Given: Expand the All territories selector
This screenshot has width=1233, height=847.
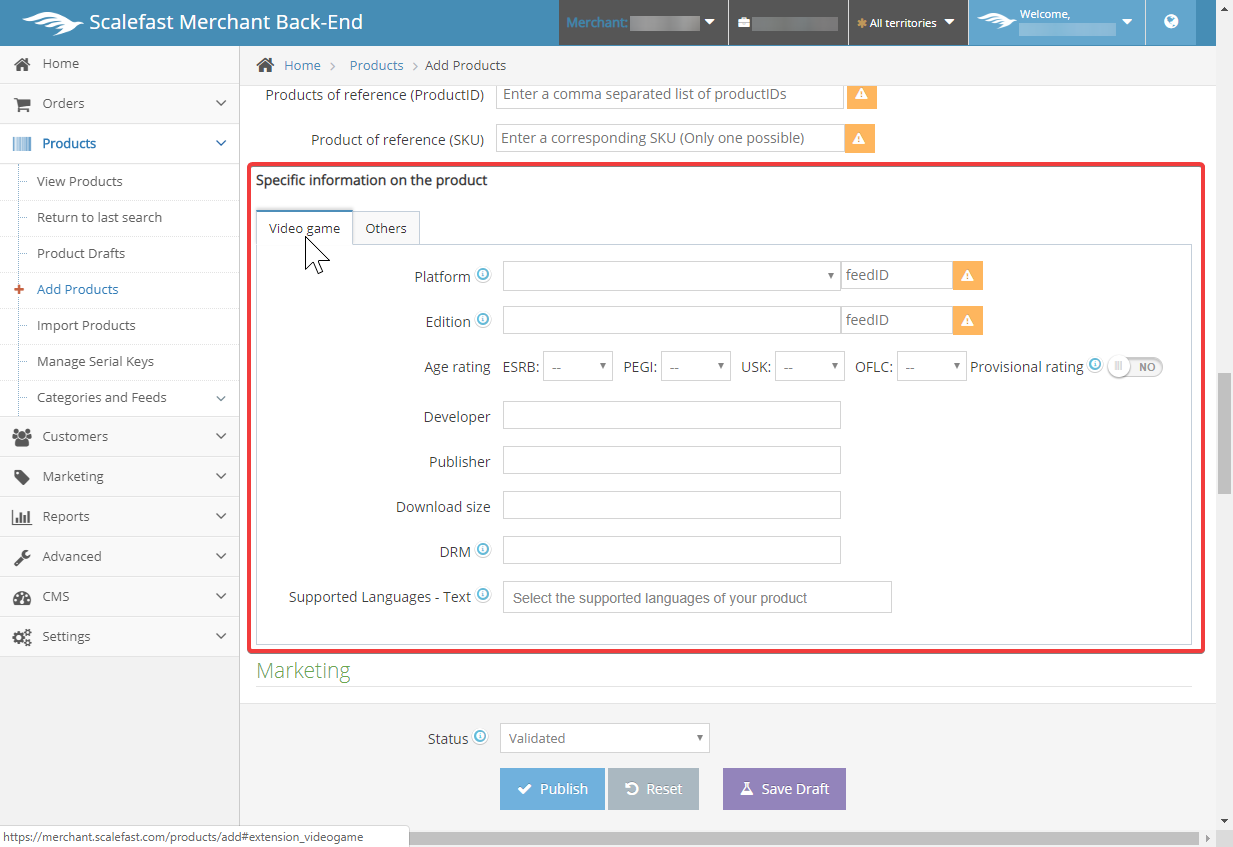Looking at the screenshot, I should tap(907, 23).
